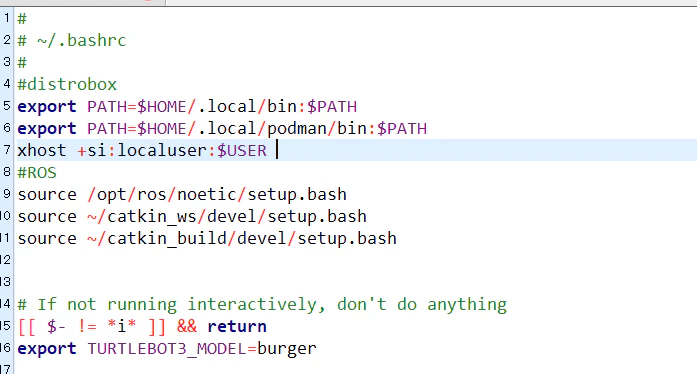Click line number 9 in the gutter
The height and width of the screenshot is (374, 697).
[x=7, y=194]
